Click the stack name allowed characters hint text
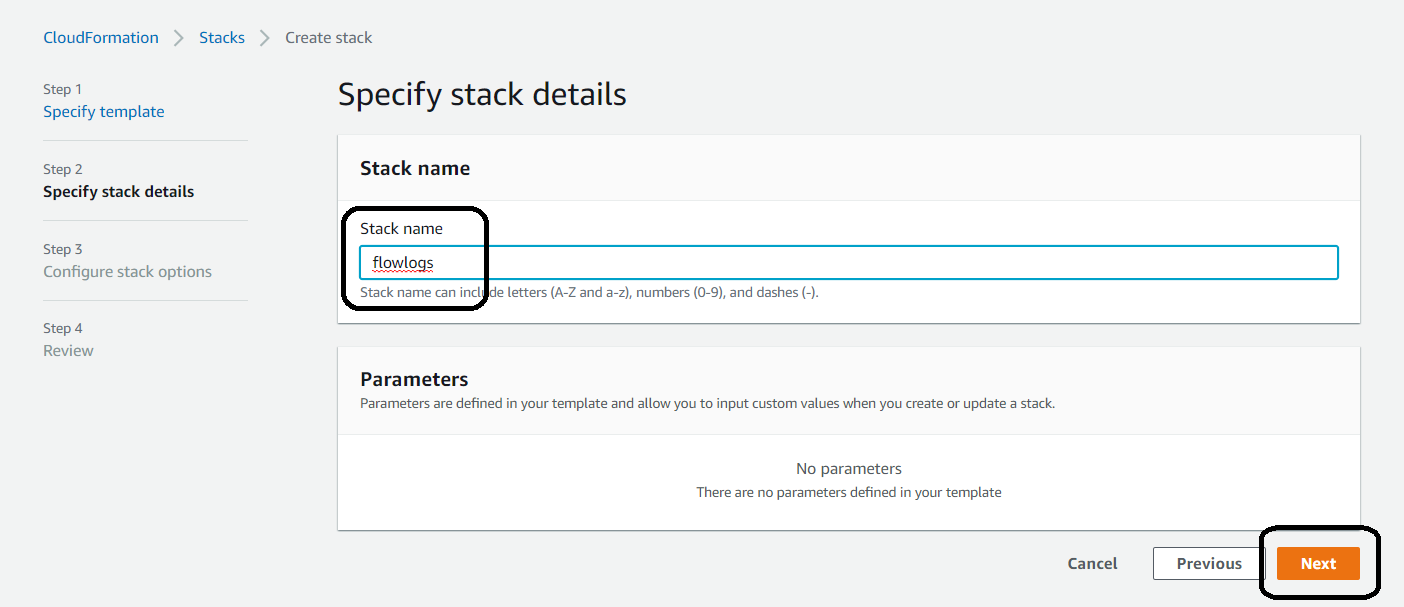The height and width of the screenshot is (607, 1404). (x=590, y=293)
